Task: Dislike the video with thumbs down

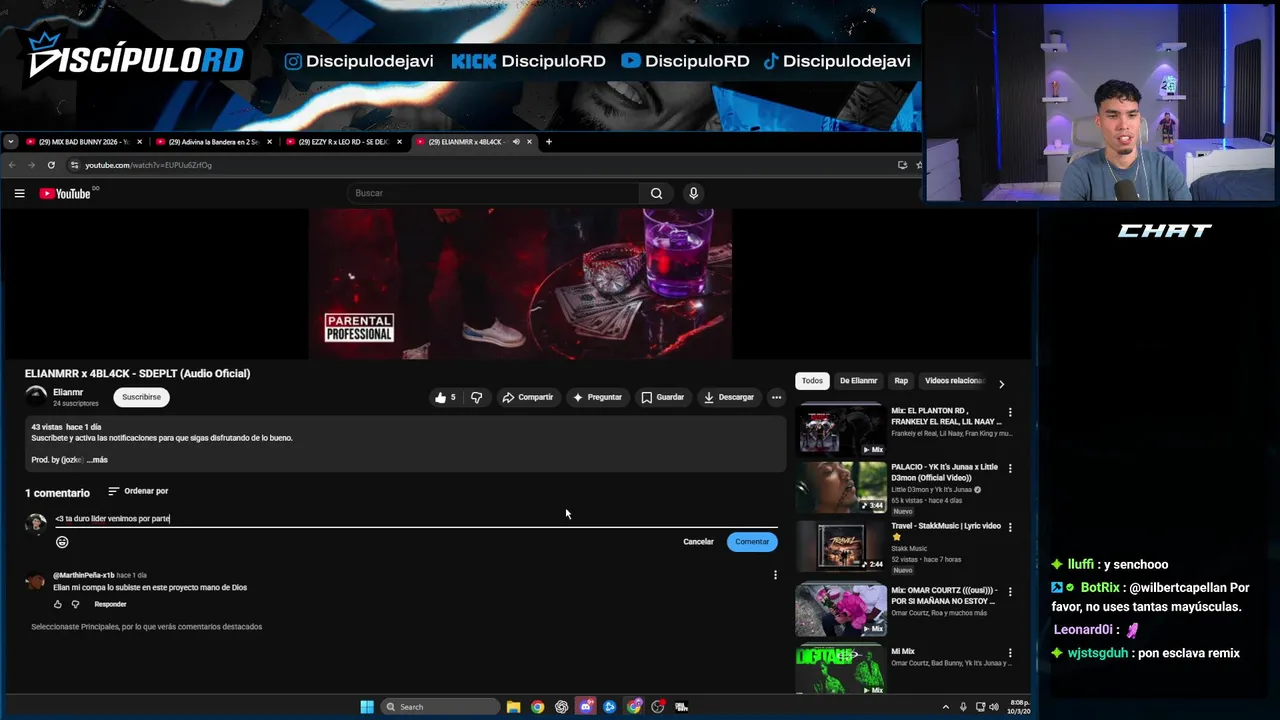Action: pos(476,397)
